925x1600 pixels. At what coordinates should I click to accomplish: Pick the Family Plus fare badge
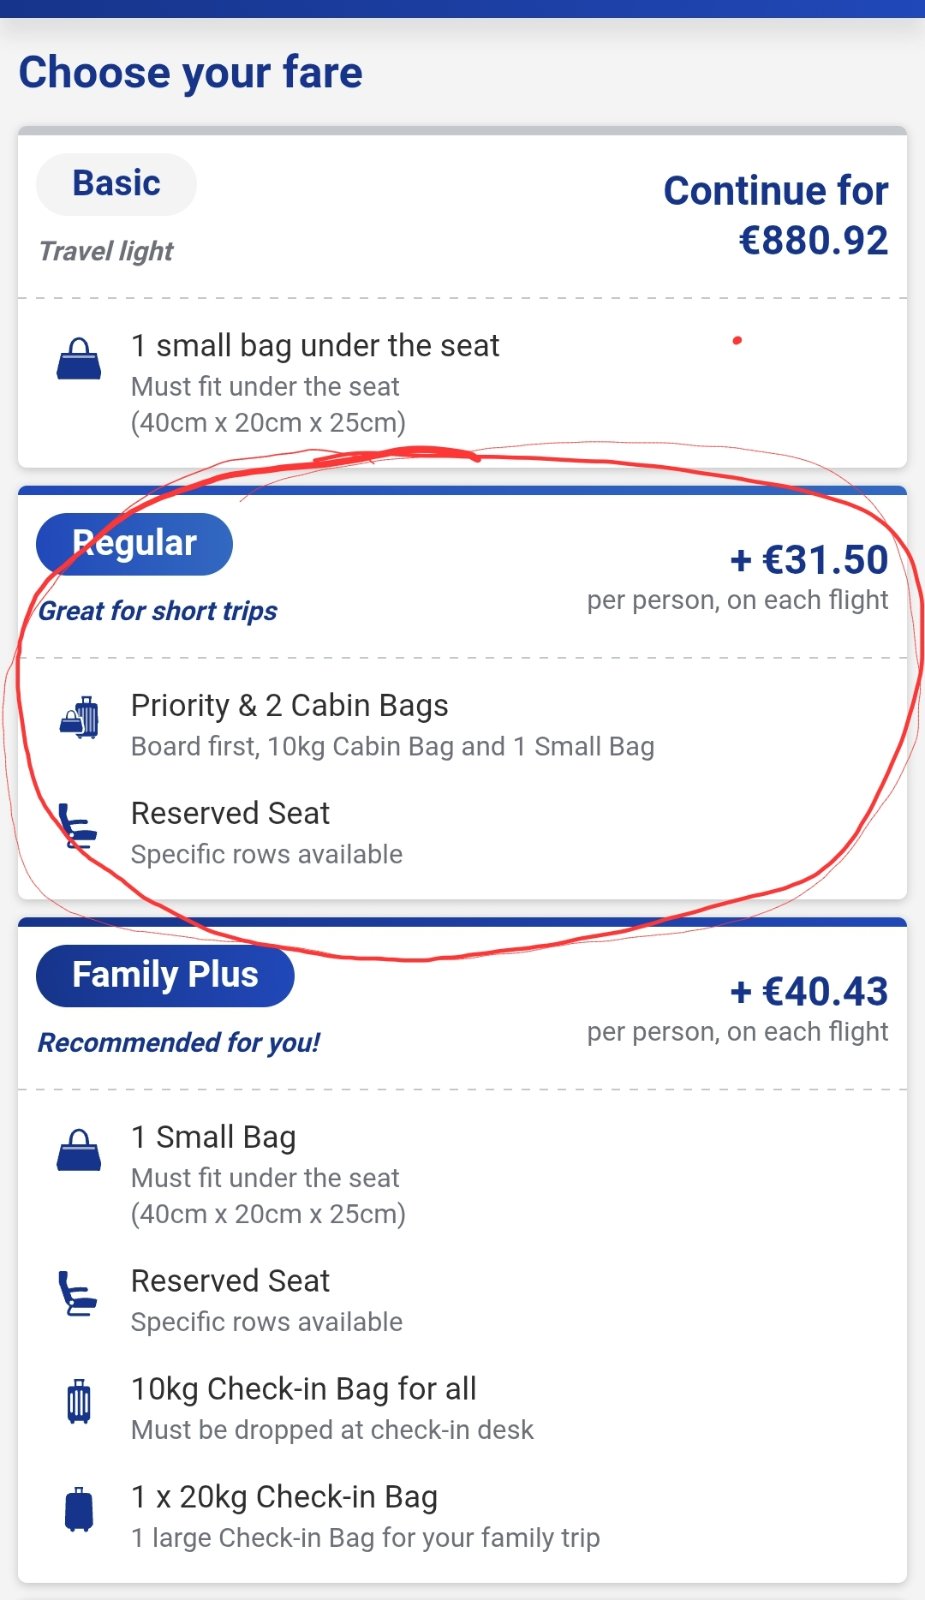point(165,975)
